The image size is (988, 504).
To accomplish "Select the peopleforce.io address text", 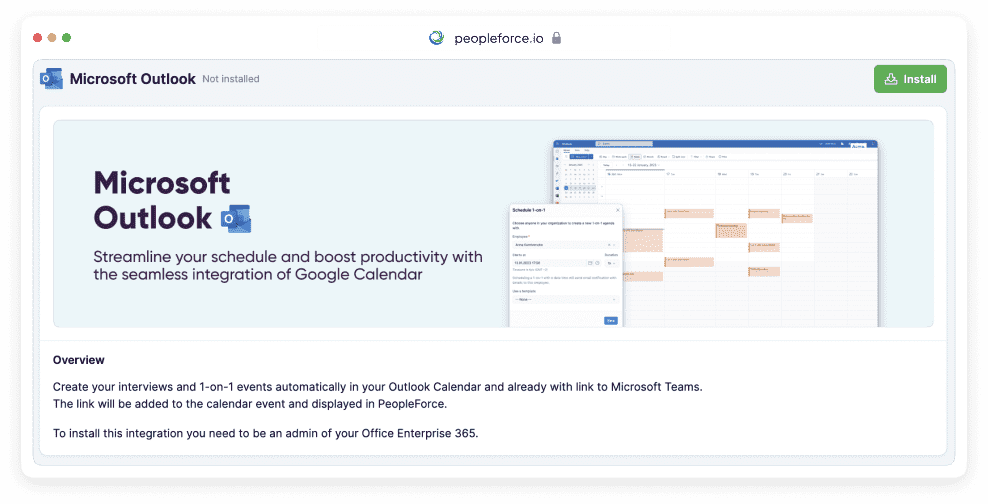I will 498,38.
